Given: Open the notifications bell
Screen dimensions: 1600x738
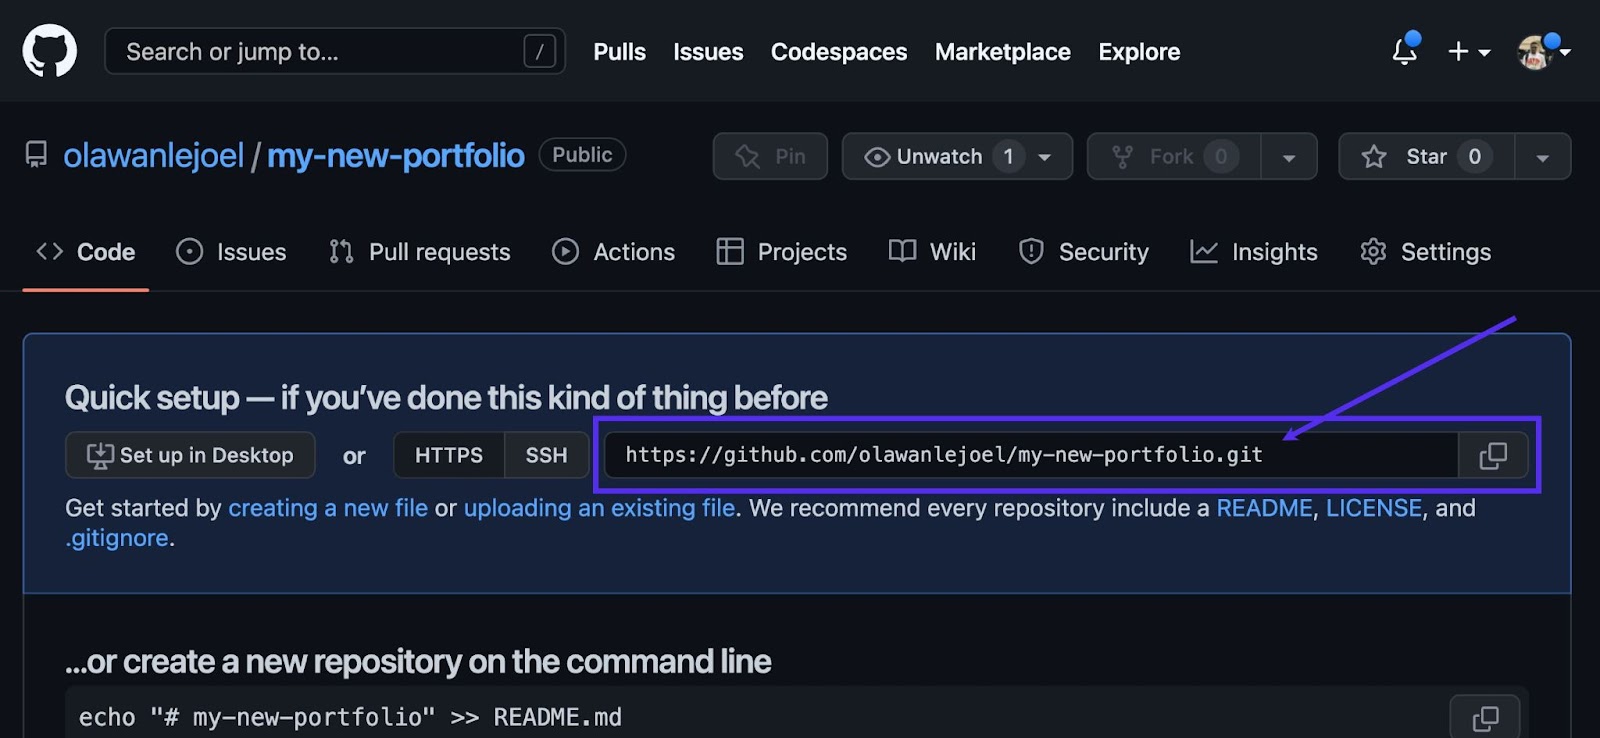Looking at the screenshot, I should click(1404, 51).
